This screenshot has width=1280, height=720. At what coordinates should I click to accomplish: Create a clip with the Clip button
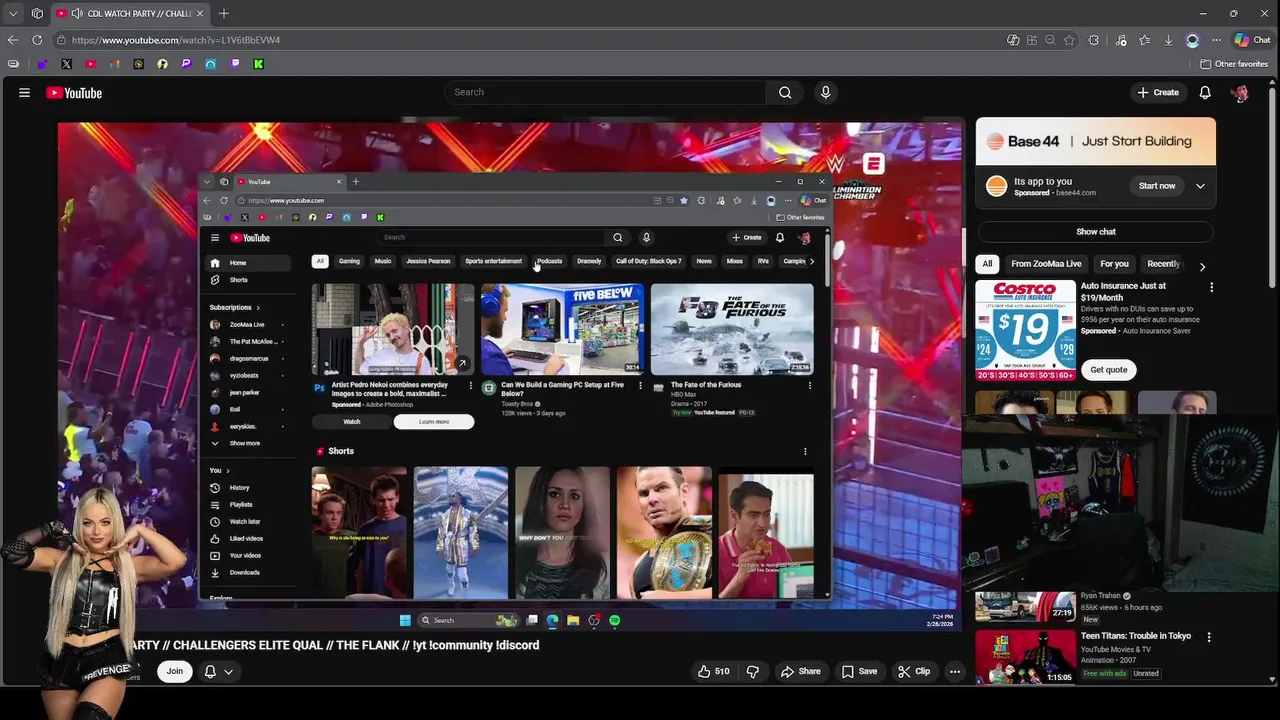(x=914, y=672)
